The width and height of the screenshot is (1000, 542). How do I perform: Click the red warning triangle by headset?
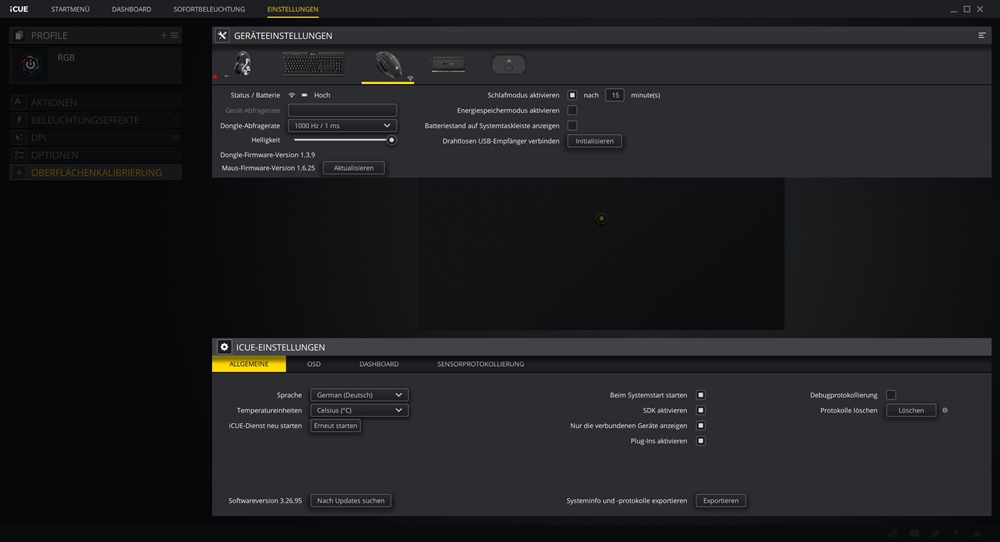click(215, 77)
